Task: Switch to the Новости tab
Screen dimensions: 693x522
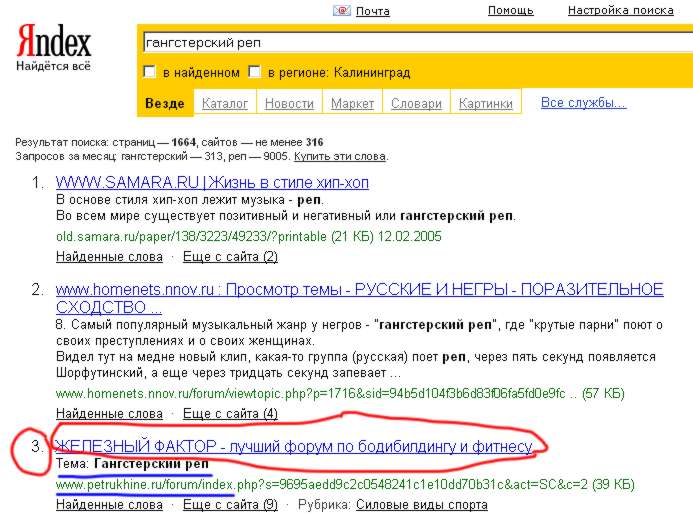Action: tap(289, 104)
